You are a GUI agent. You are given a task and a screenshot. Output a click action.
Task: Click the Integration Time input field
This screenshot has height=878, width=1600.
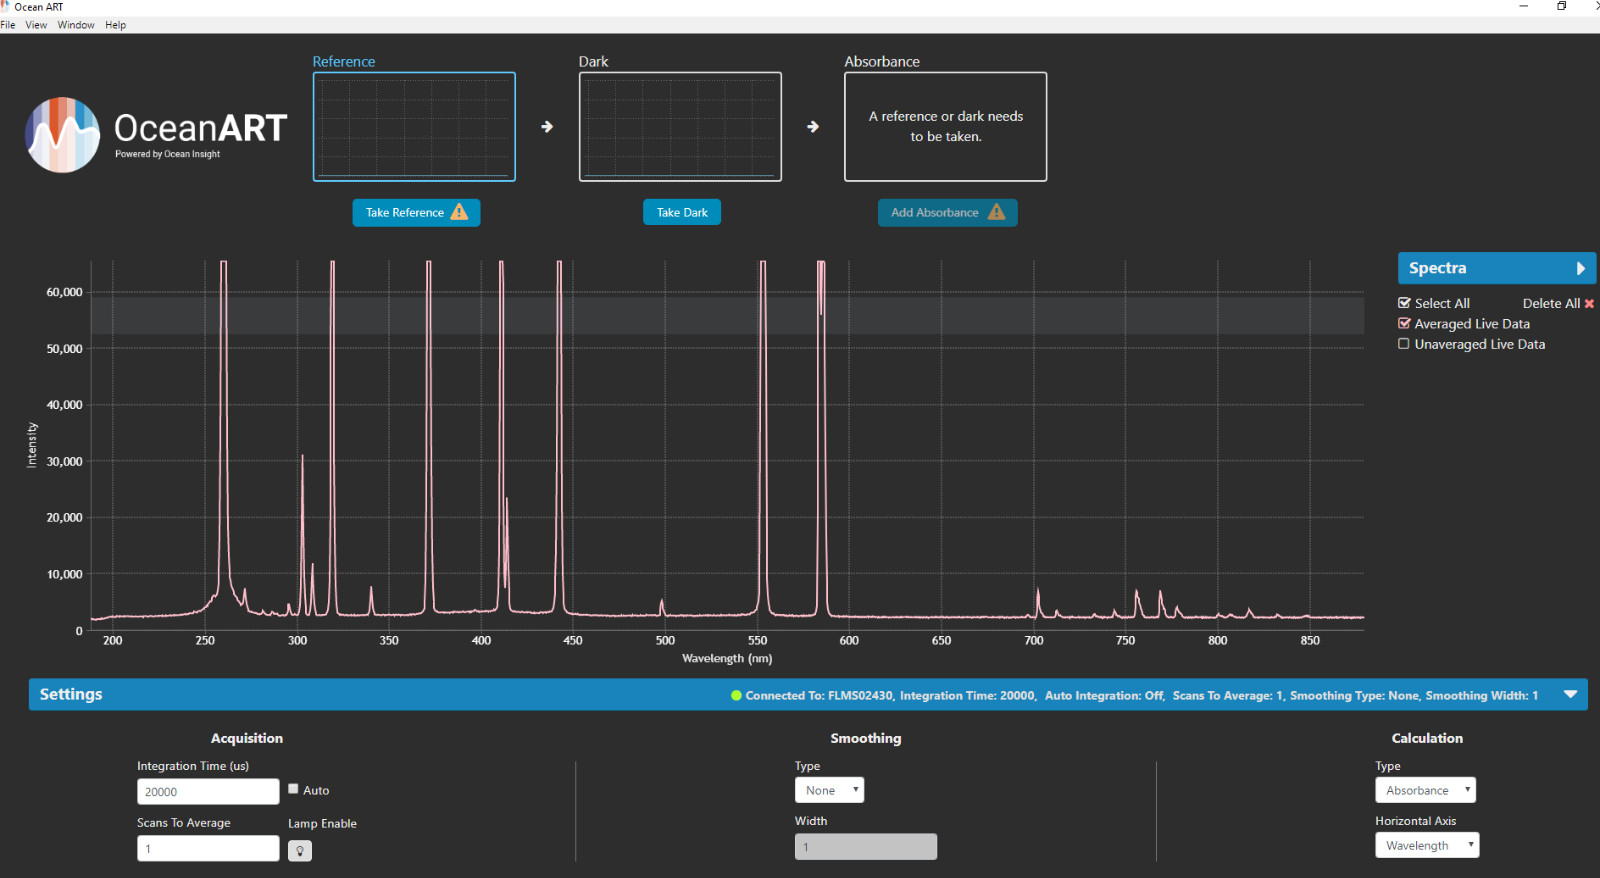point(208,792)
